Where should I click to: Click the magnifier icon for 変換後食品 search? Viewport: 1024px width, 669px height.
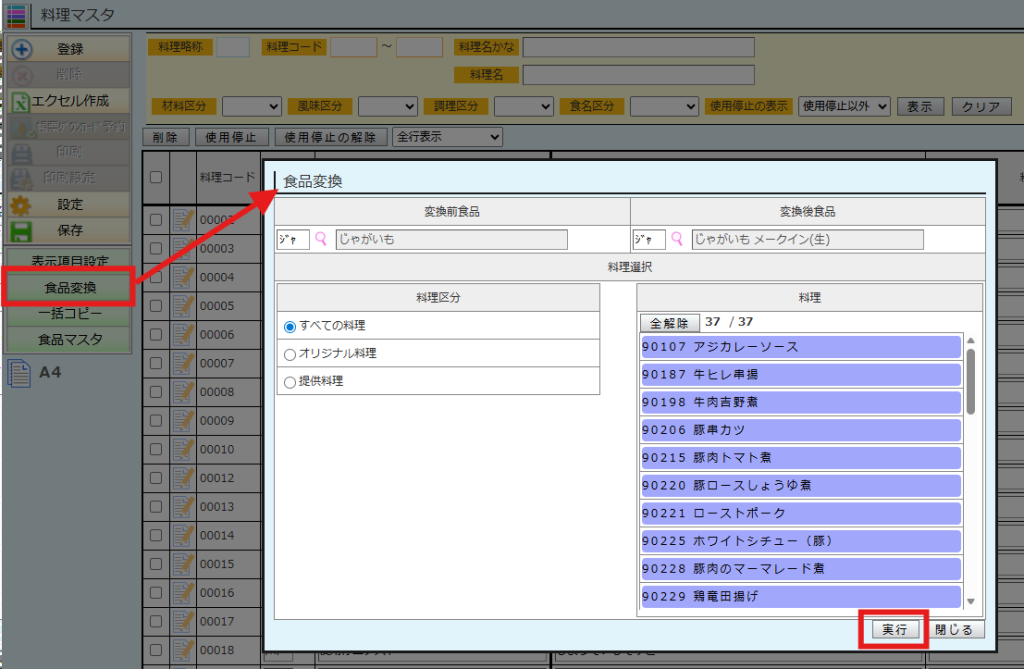pos(678,239)
